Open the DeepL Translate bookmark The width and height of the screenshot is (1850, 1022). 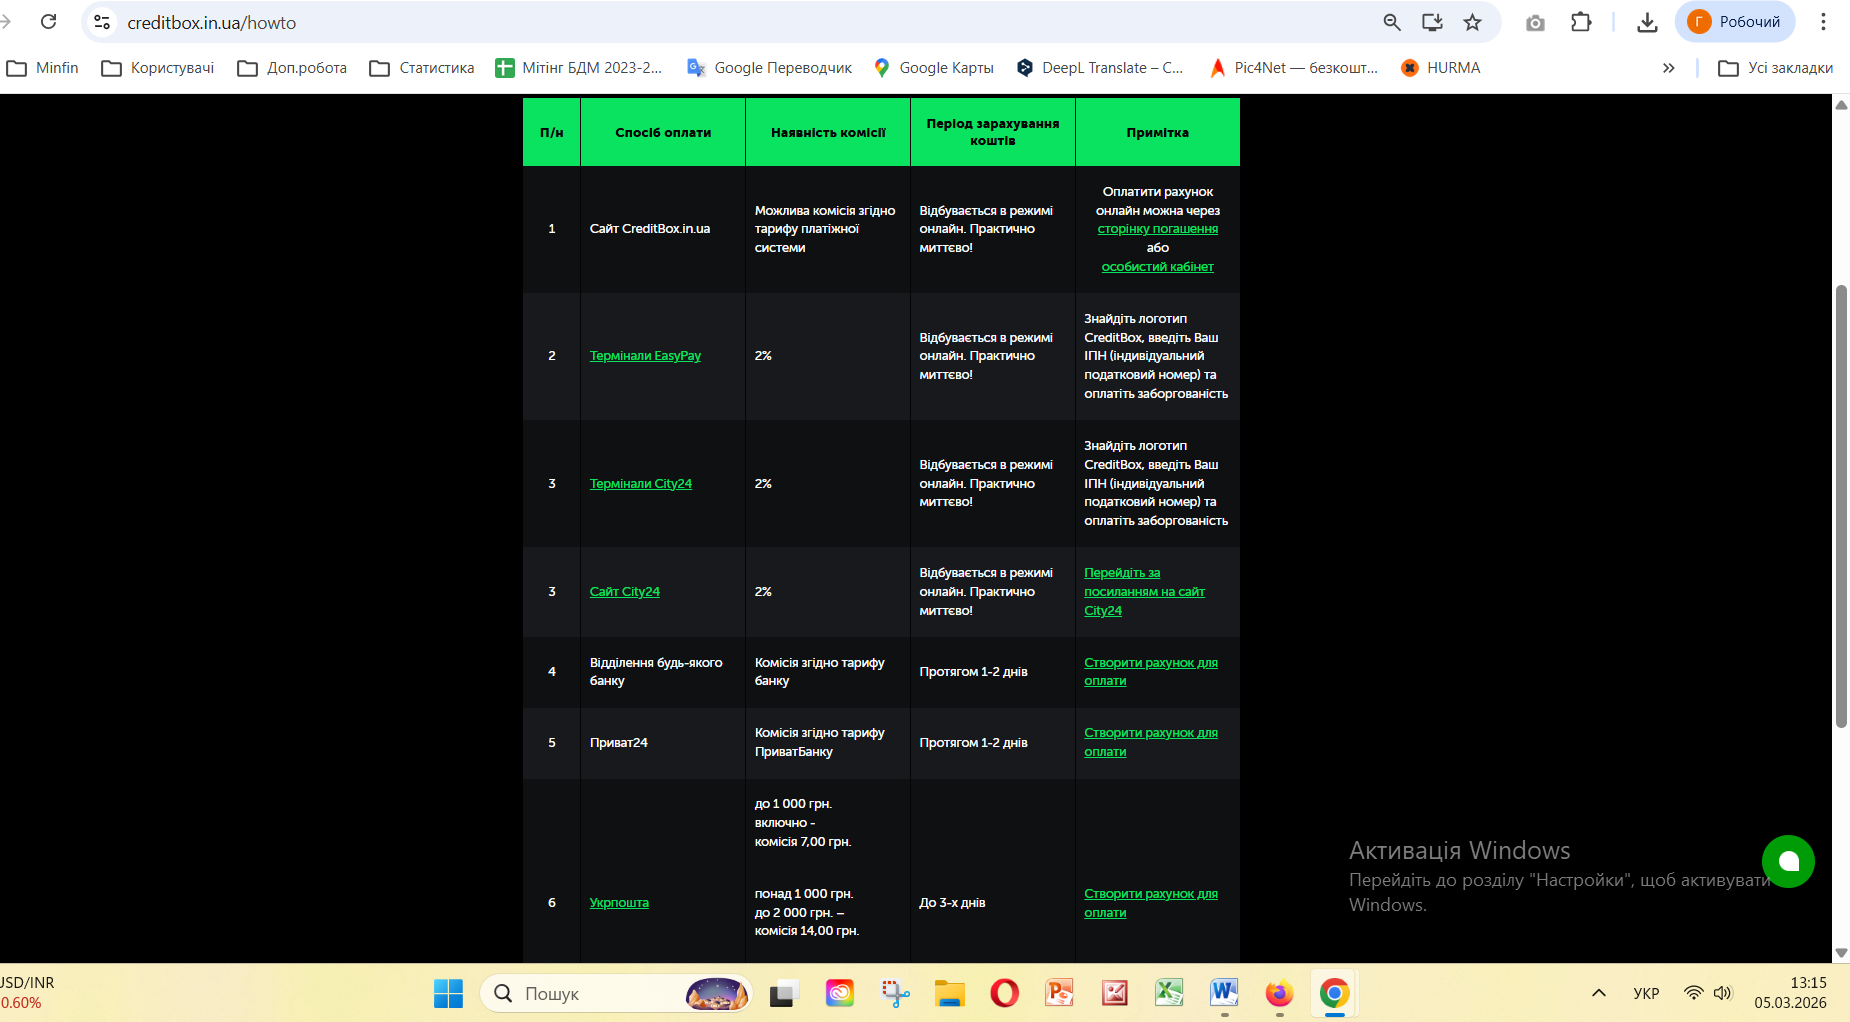tap(1099, 68)
